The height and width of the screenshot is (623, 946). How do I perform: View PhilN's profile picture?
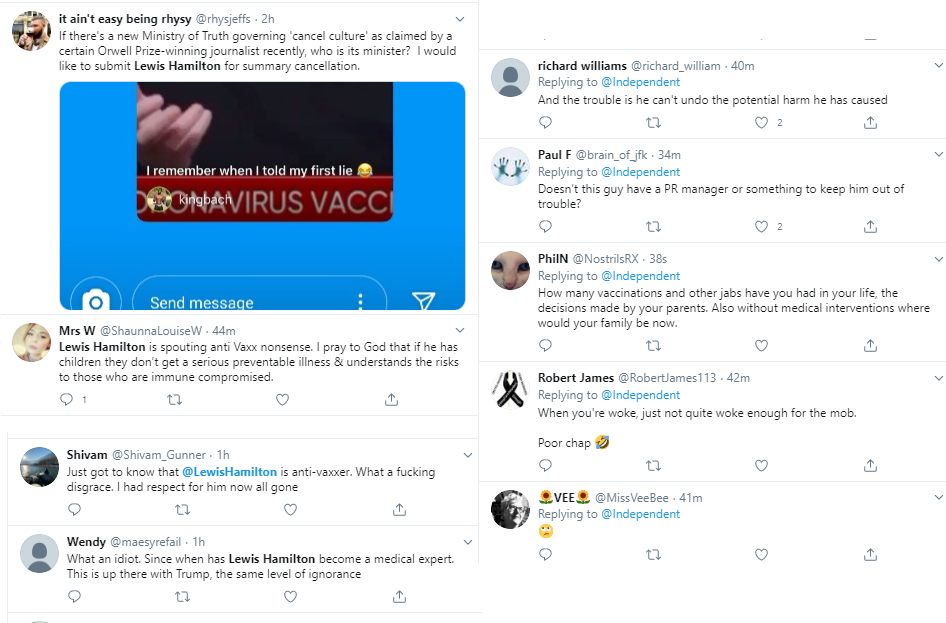[x=510, y=270]
